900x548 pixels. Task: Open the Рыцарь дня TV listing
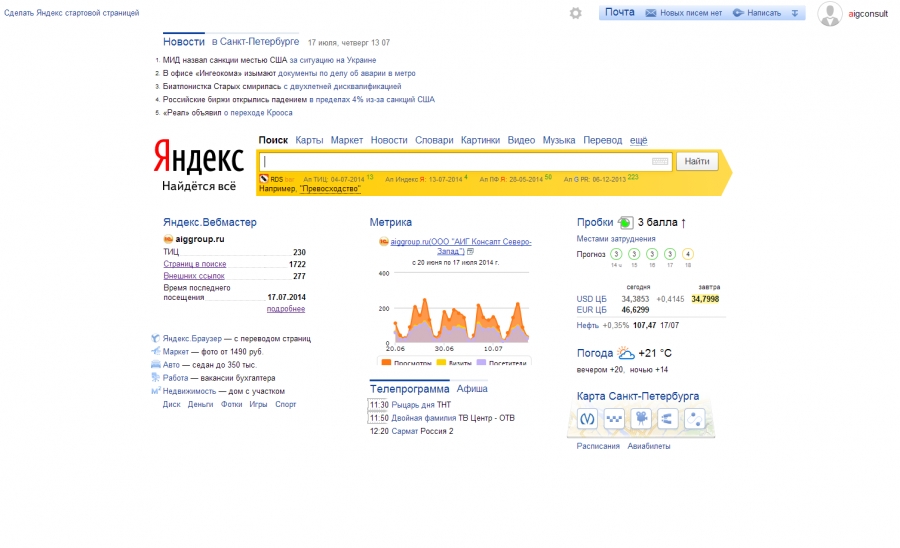pos(413,405)
